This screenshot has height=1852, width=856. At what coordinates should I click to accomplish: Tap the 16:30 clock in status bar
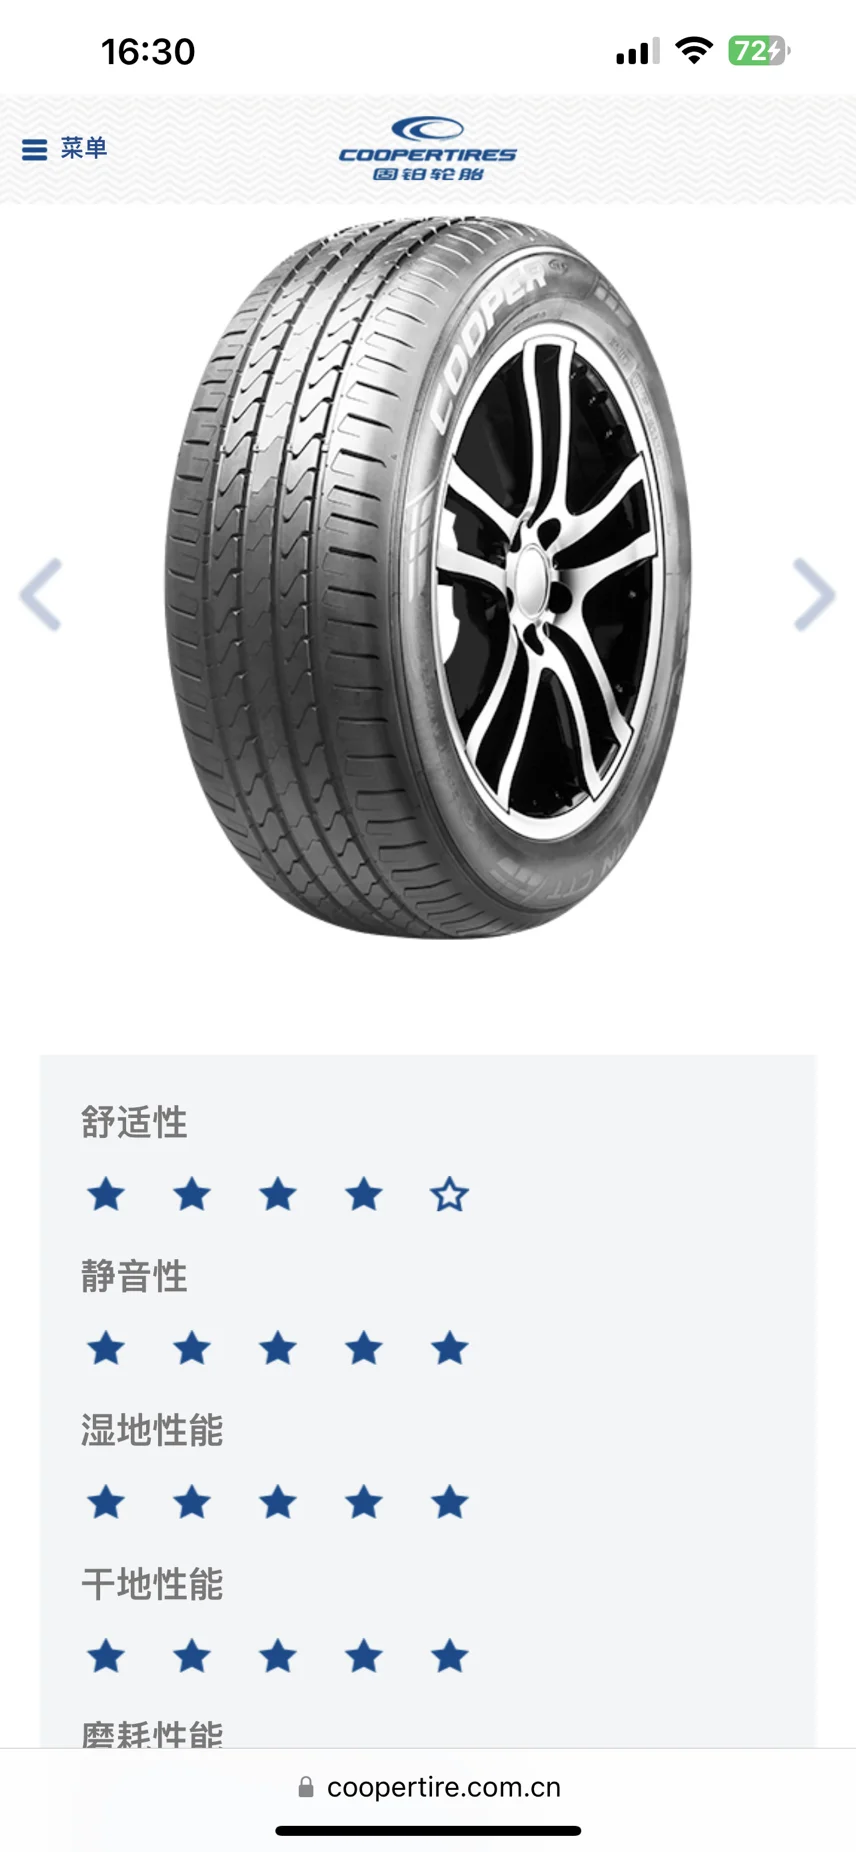[148, 51]
